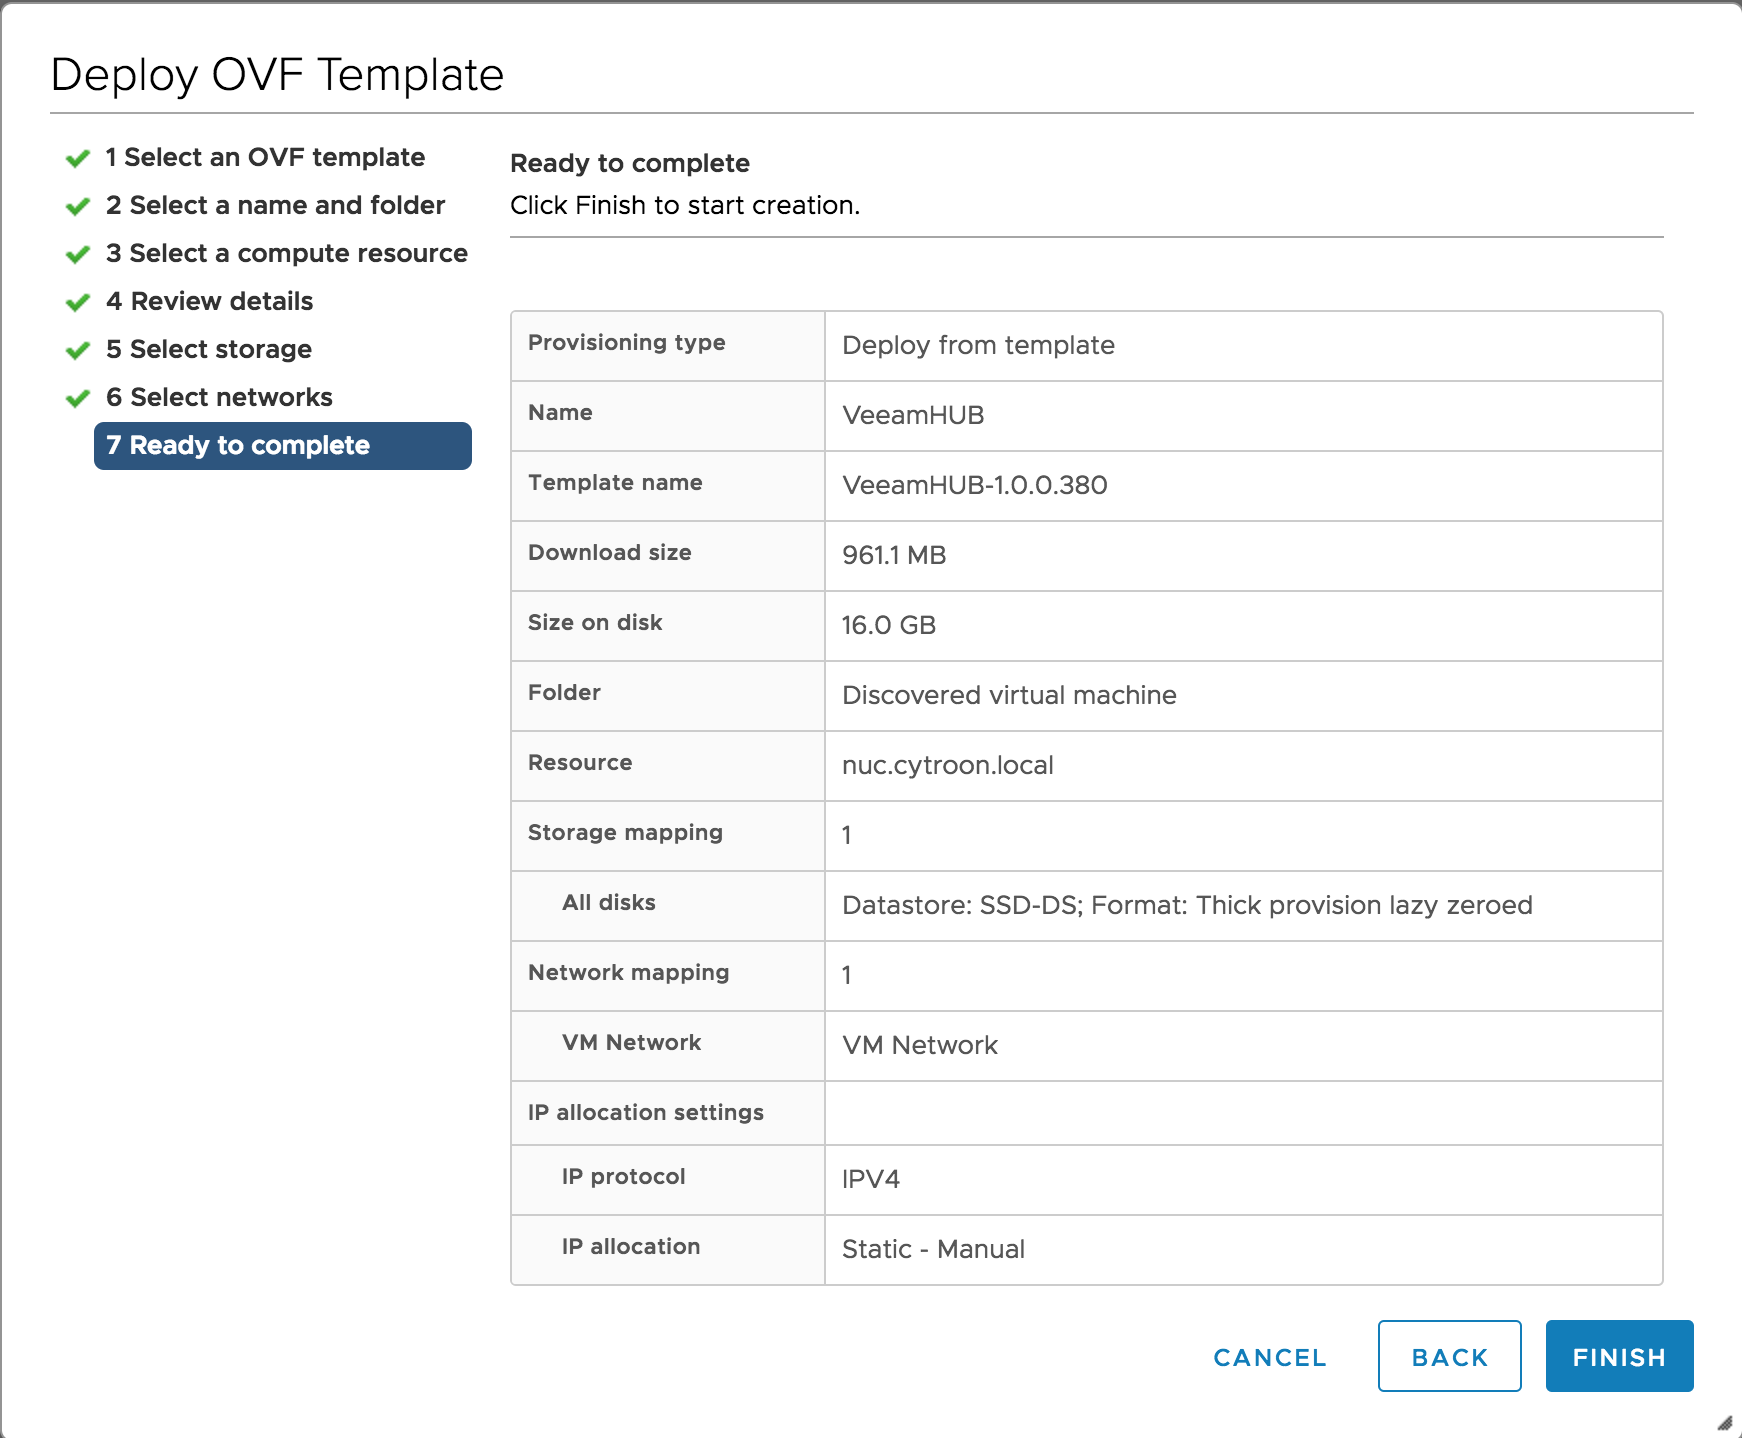
Task: Click the 'Ready to complete' heading above table
Action: pos(630,163)
